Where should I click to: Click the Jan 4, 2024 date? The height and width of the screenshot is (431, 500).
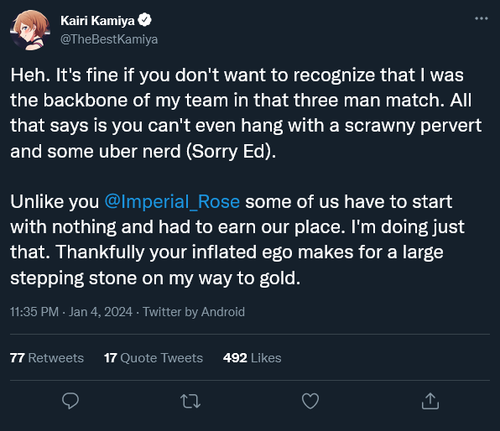click(x=101, y=312)
